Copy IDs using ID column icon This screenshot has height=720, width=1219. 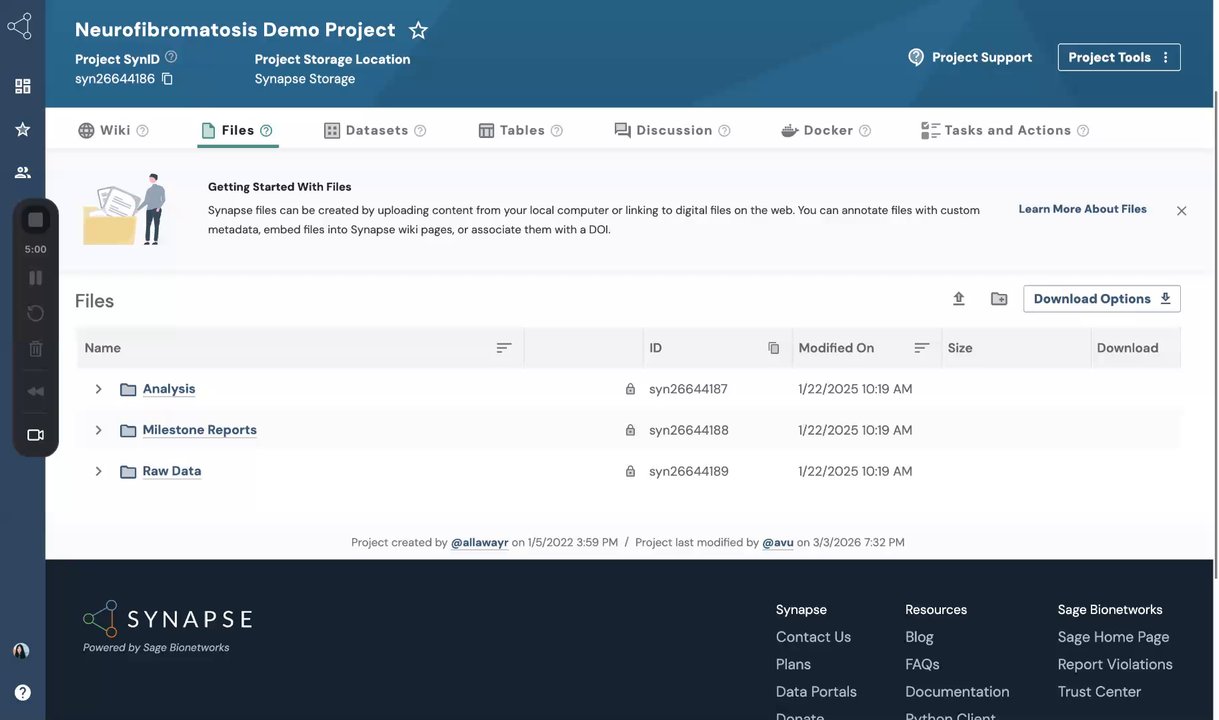coord(773,348)
